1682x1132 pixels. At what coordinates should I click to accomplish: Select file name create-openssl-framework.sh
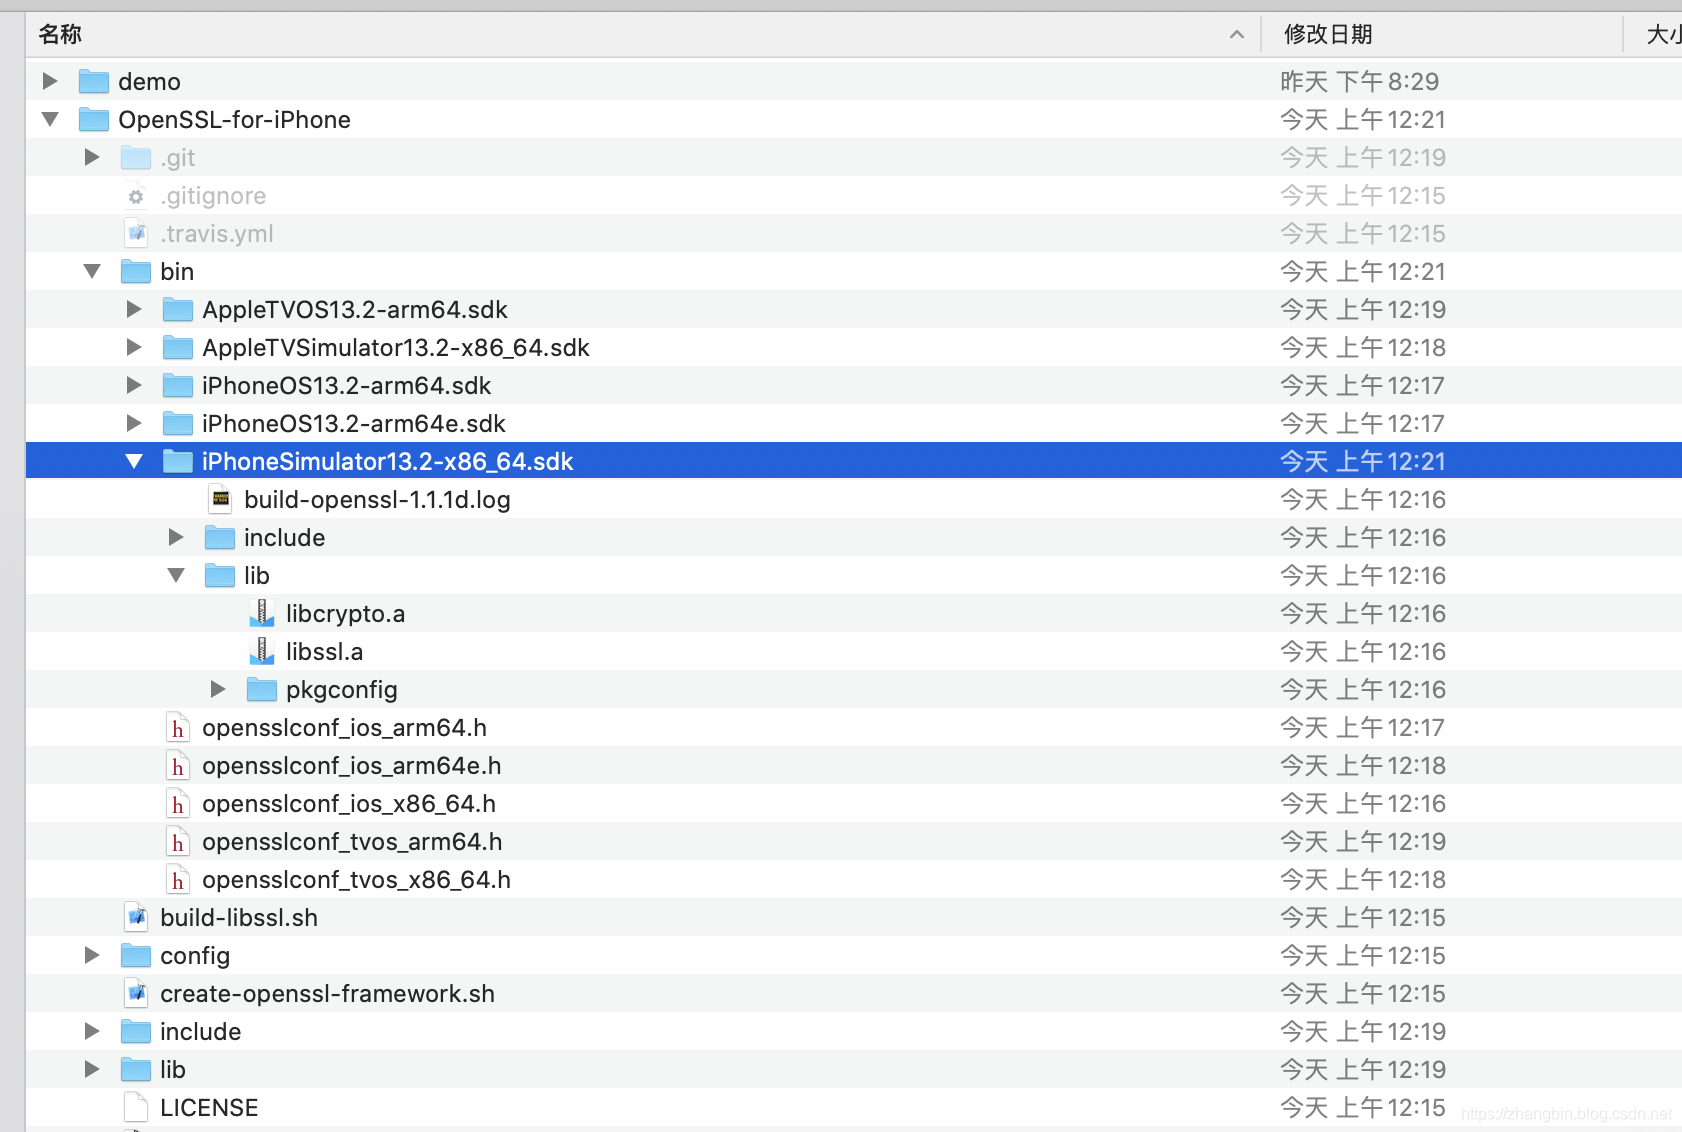pyautogui.click(x=327, y=993)
